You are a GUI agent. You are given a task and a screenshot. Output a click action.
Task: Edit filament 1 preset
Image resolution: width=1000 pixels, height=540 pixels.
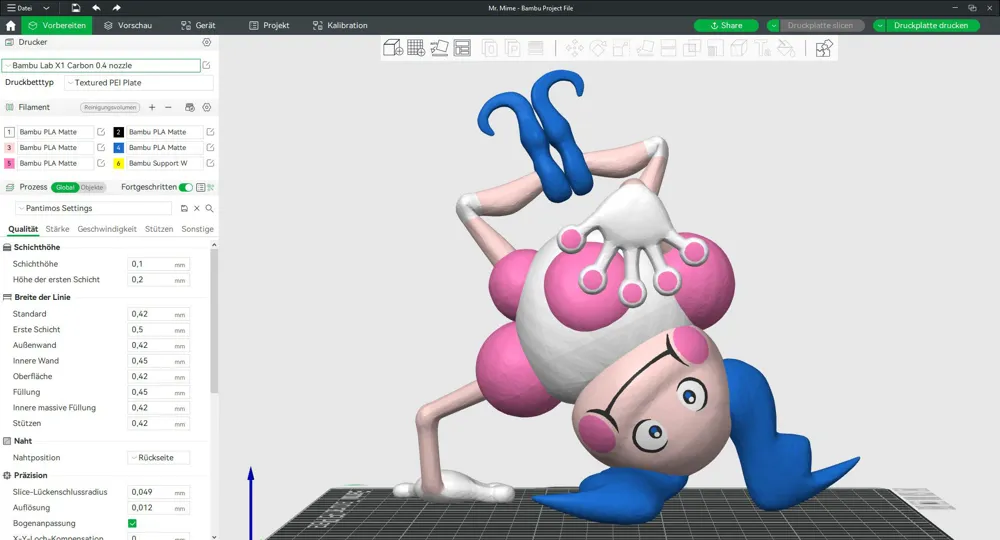tap(101, 132)
